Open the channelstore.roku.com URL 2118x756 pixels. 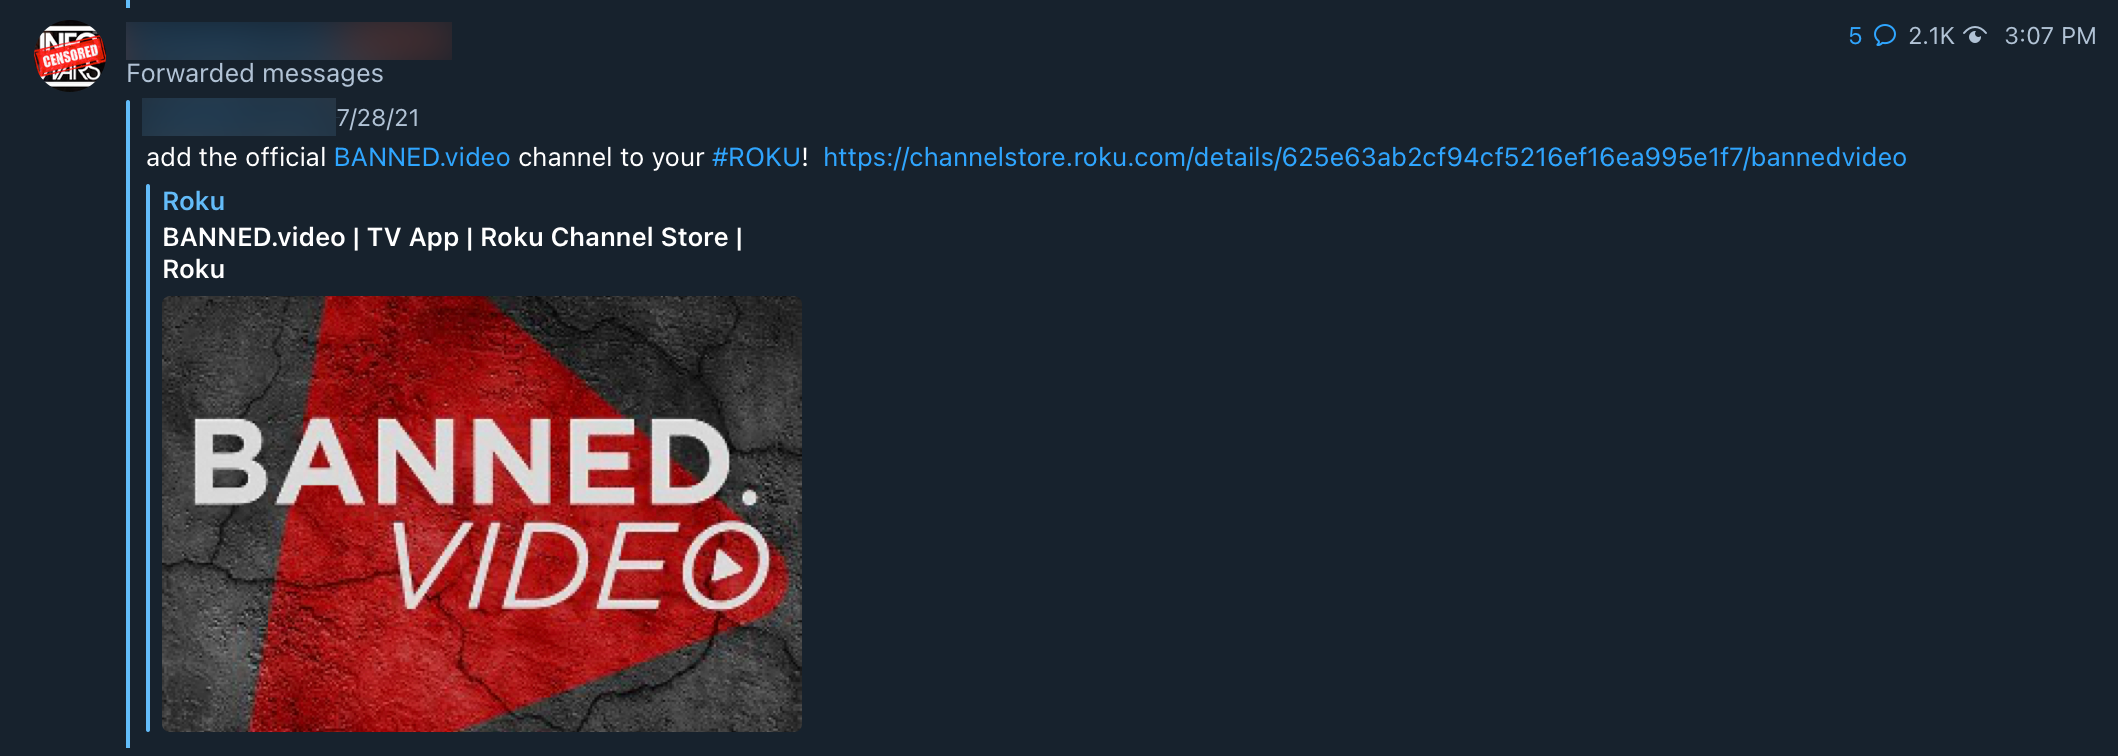pyautogui.click(x=1364, y=157)
